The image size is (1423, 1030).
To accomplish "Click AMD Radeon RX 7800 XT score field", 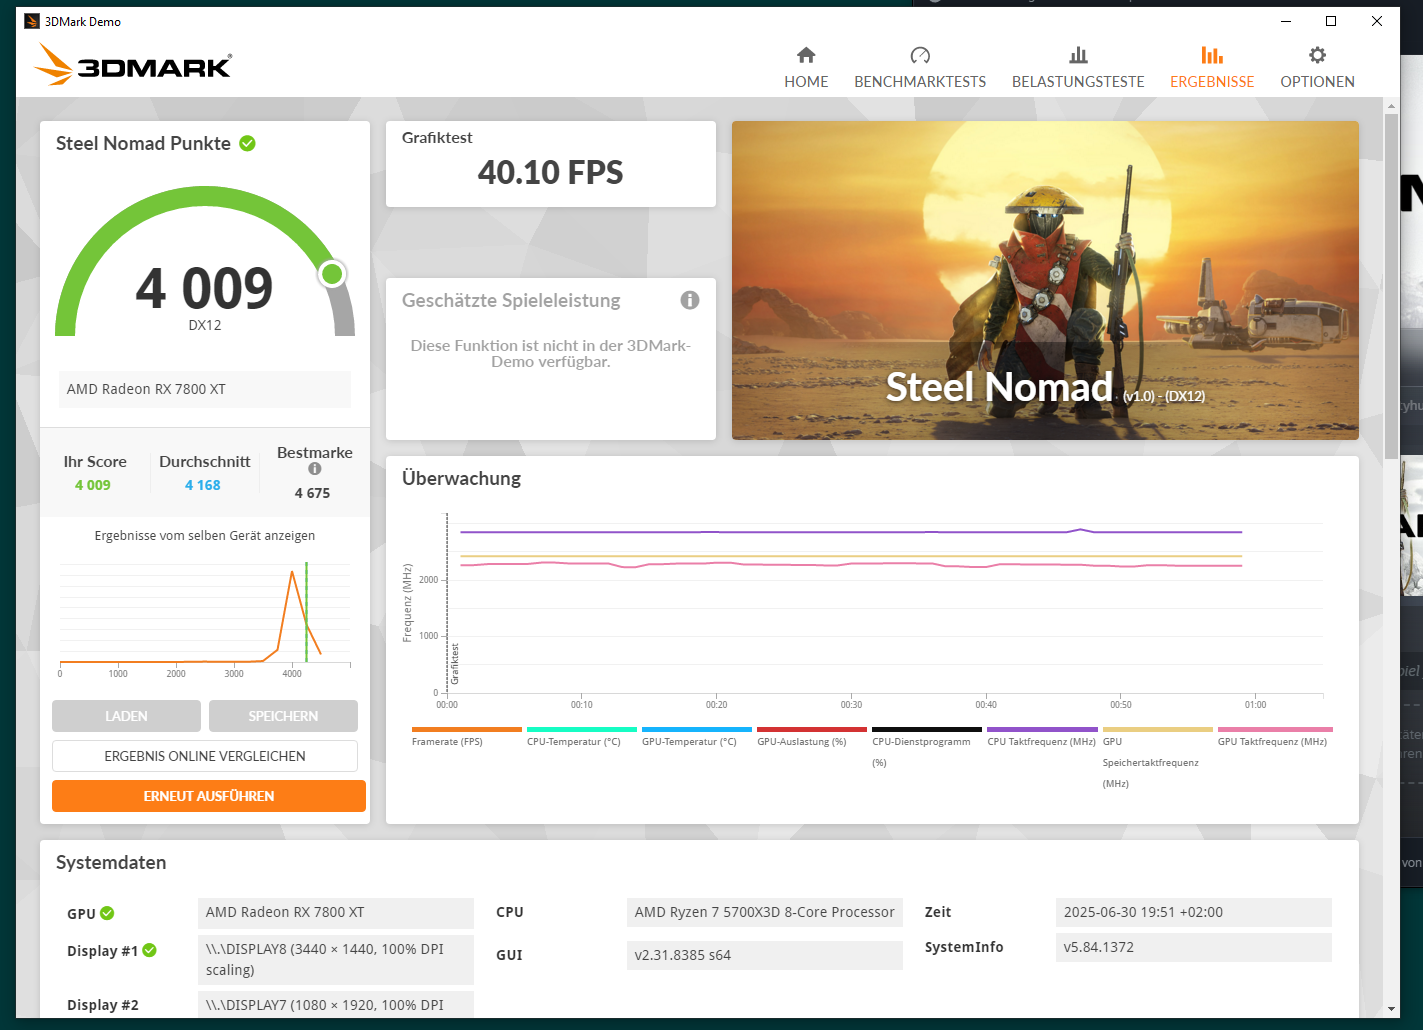I will tap(205, 389).
